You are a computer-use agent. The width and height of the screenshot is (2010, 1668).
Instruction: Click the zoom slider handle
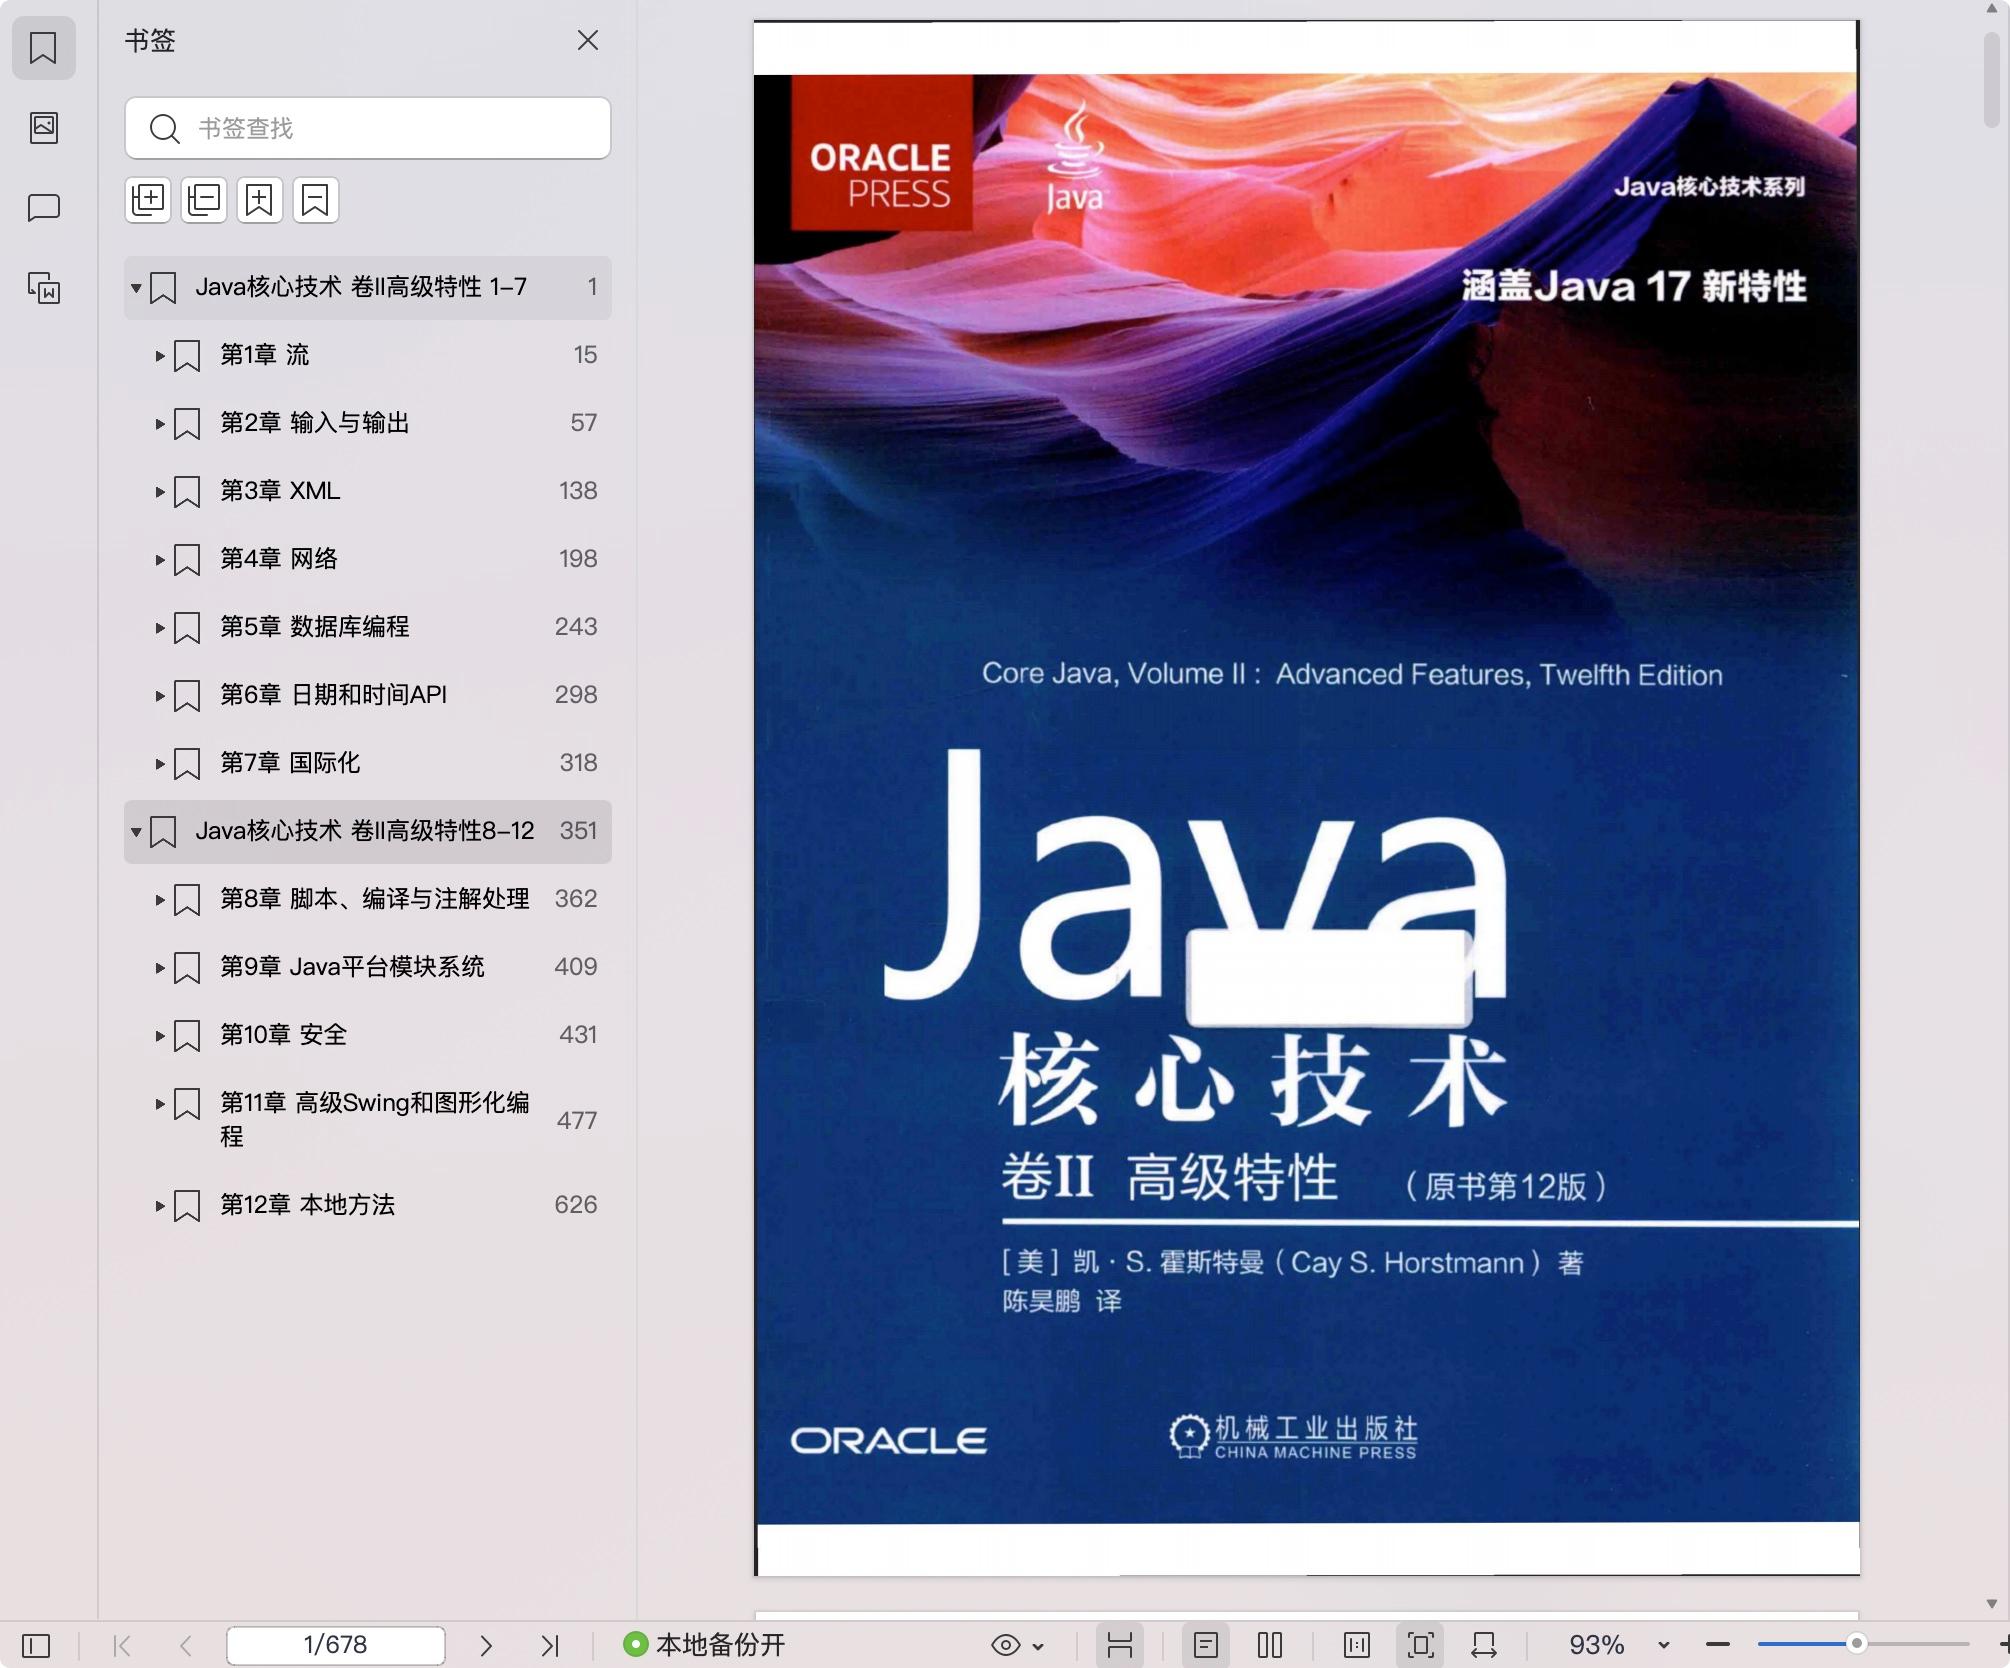[x=1857, y=1644]
